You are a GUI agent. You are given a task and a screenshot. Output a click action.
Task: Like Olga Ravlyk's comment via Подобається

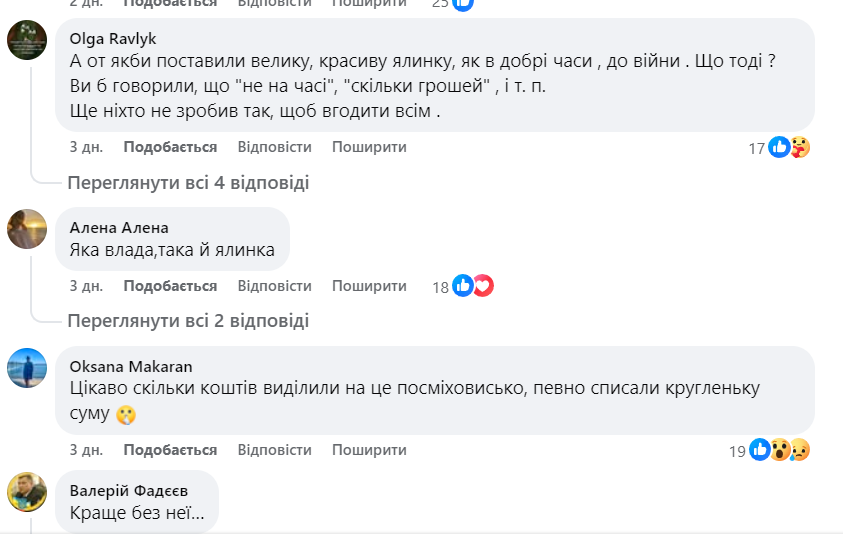170,147
